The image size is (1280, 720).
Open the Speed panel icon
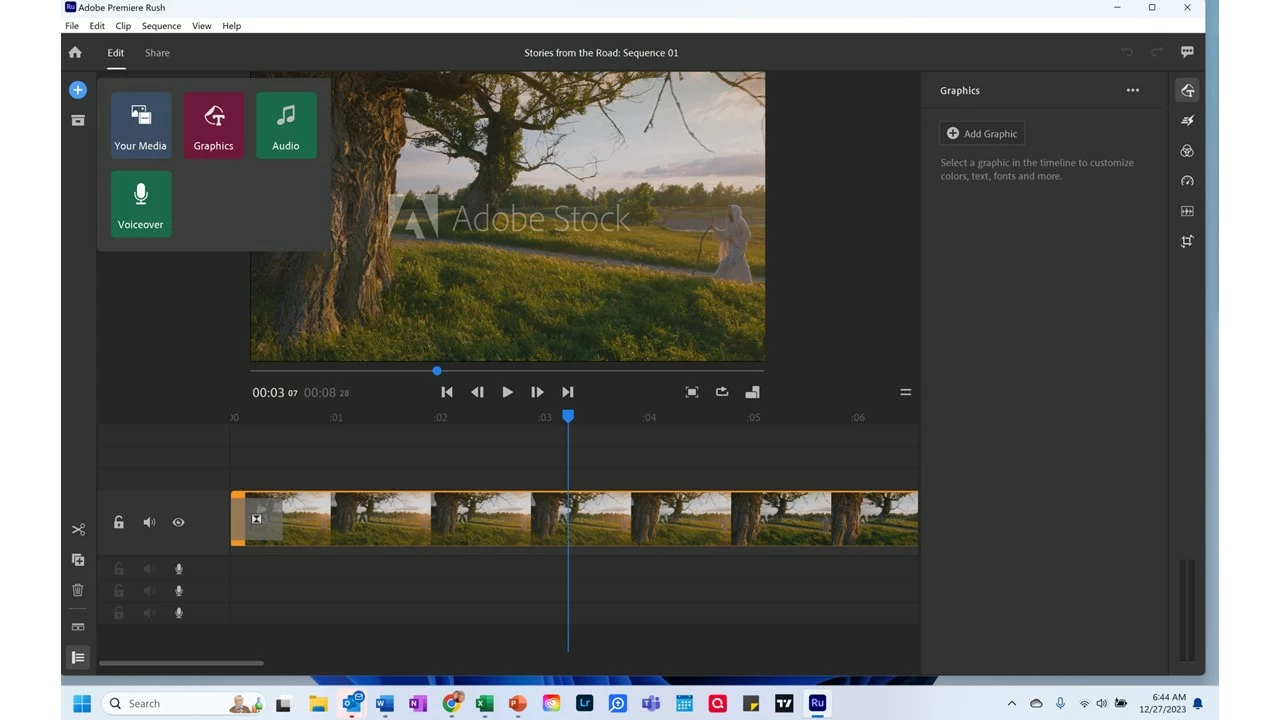tap(1187, 181)
